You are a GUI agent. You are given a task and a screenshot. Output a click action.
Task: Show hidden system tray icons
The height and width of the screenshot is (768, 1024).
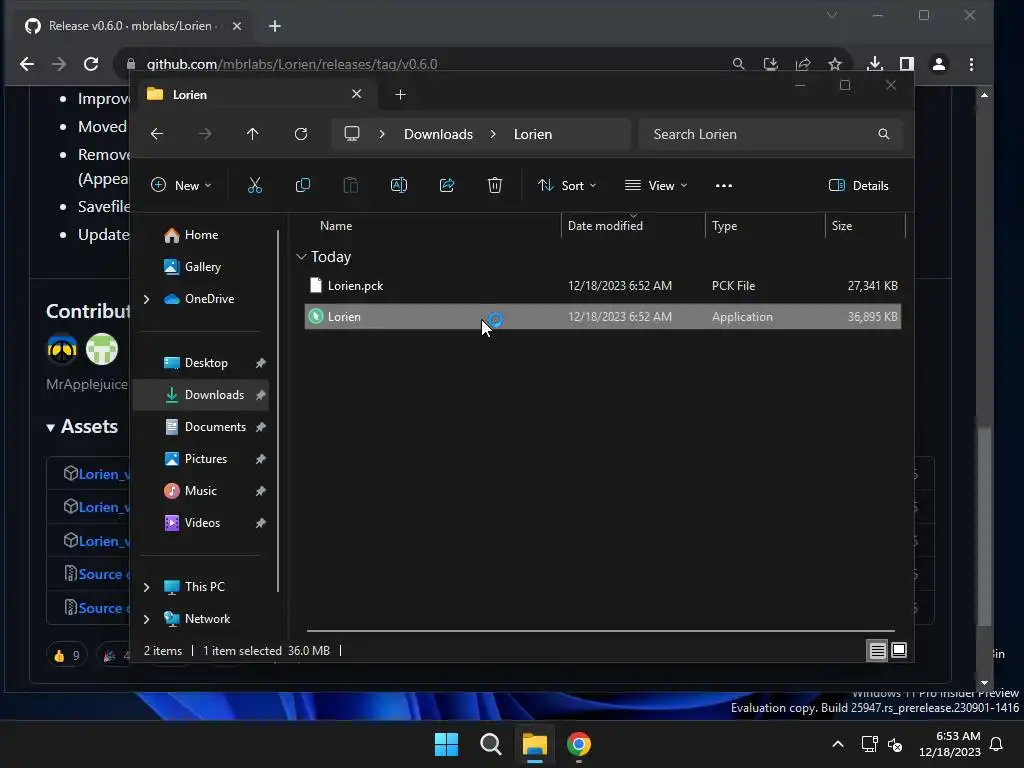(x=838, y=744)
